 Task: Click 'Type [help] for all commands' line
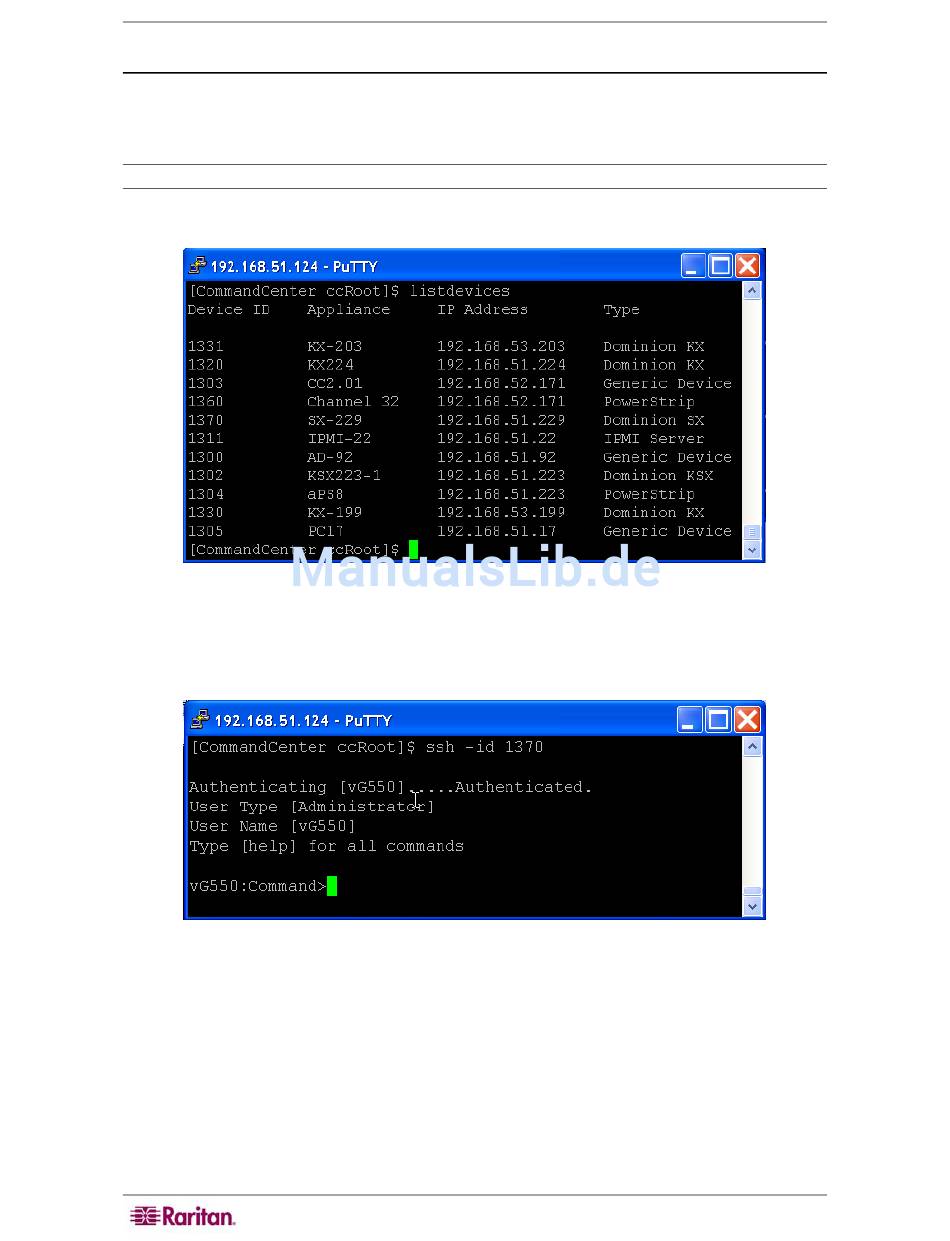[327, 846]
